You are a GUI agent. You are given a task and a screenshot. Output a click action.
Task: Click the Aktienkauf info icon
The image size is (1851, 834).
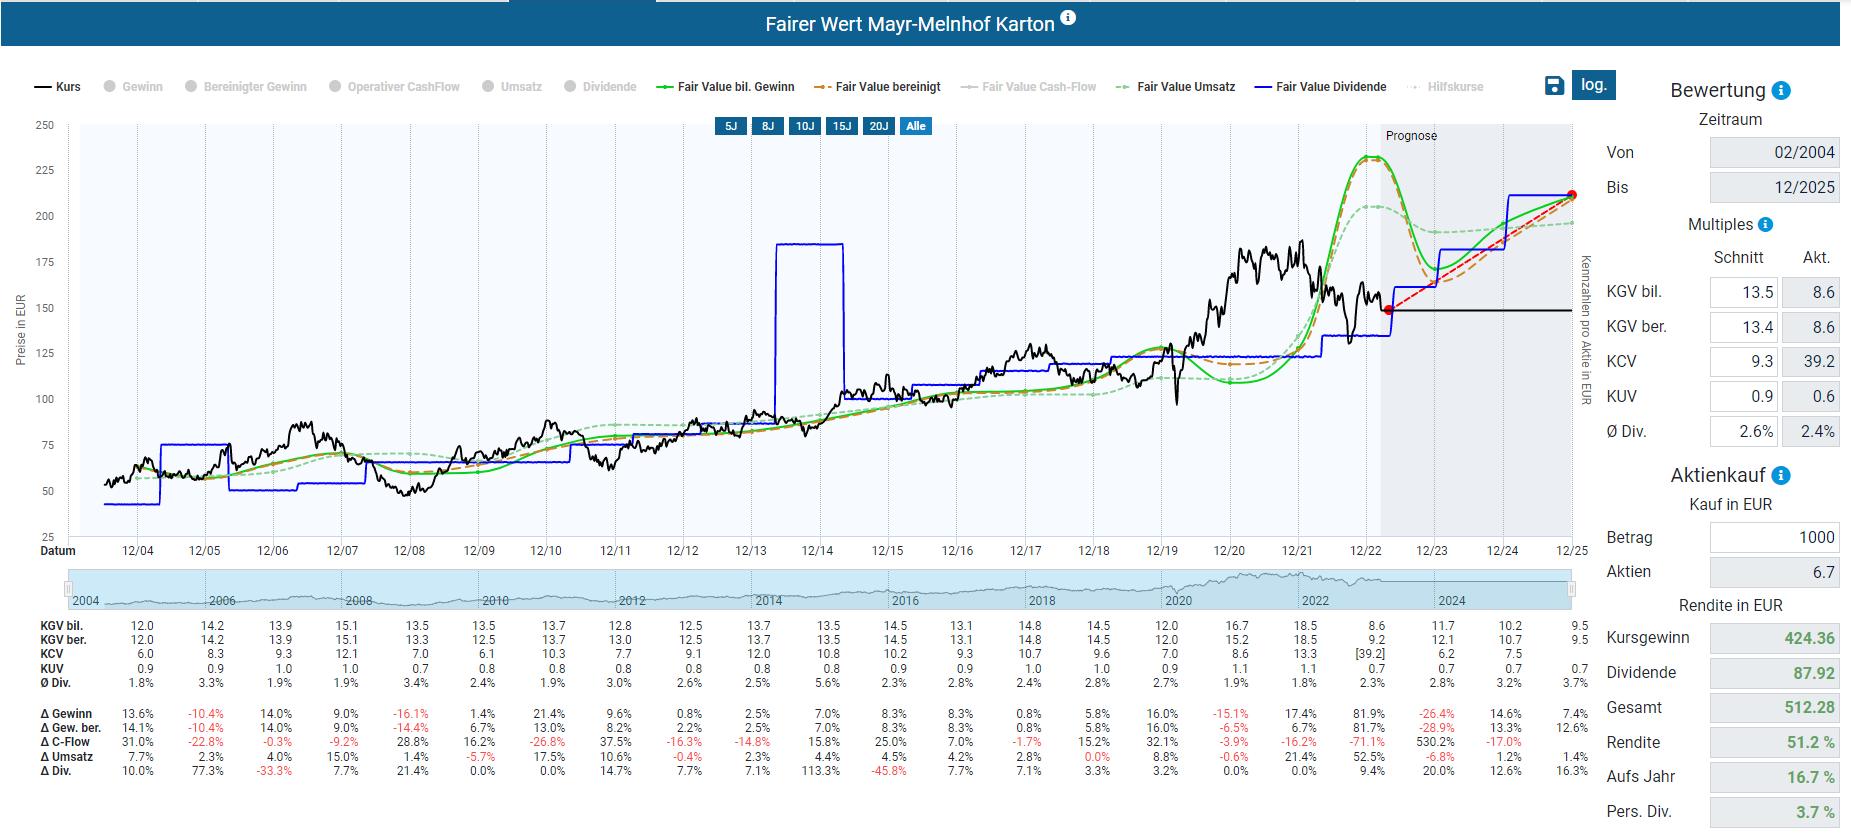pos(1781,476)
